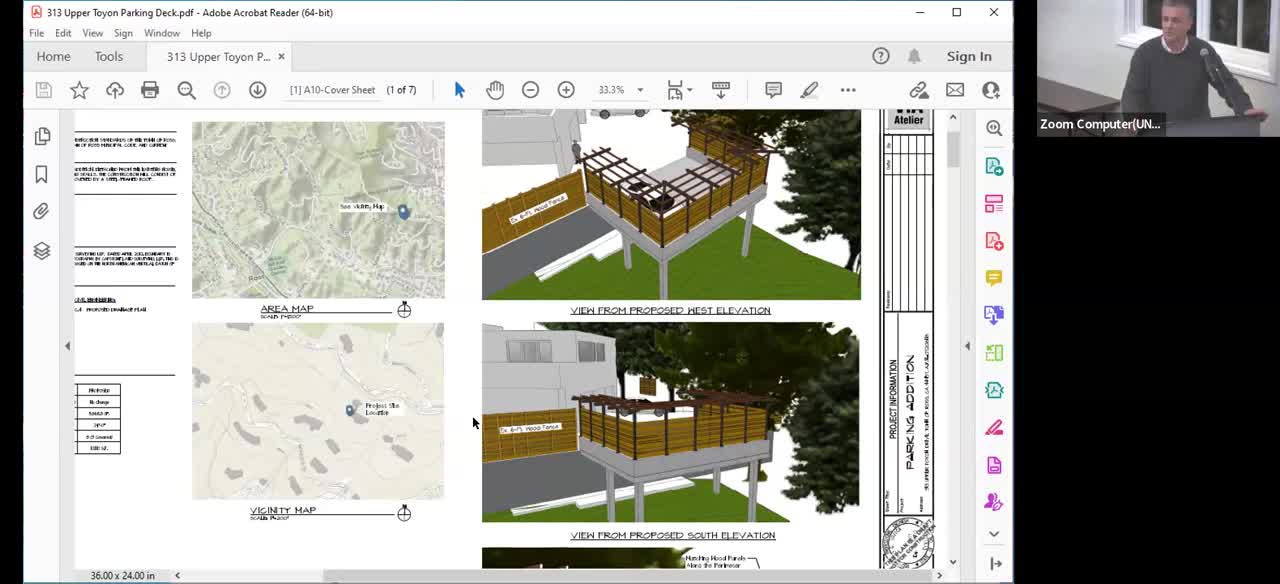
Task: Click the Vicinity Map image
Action: (x=318, y=411)
